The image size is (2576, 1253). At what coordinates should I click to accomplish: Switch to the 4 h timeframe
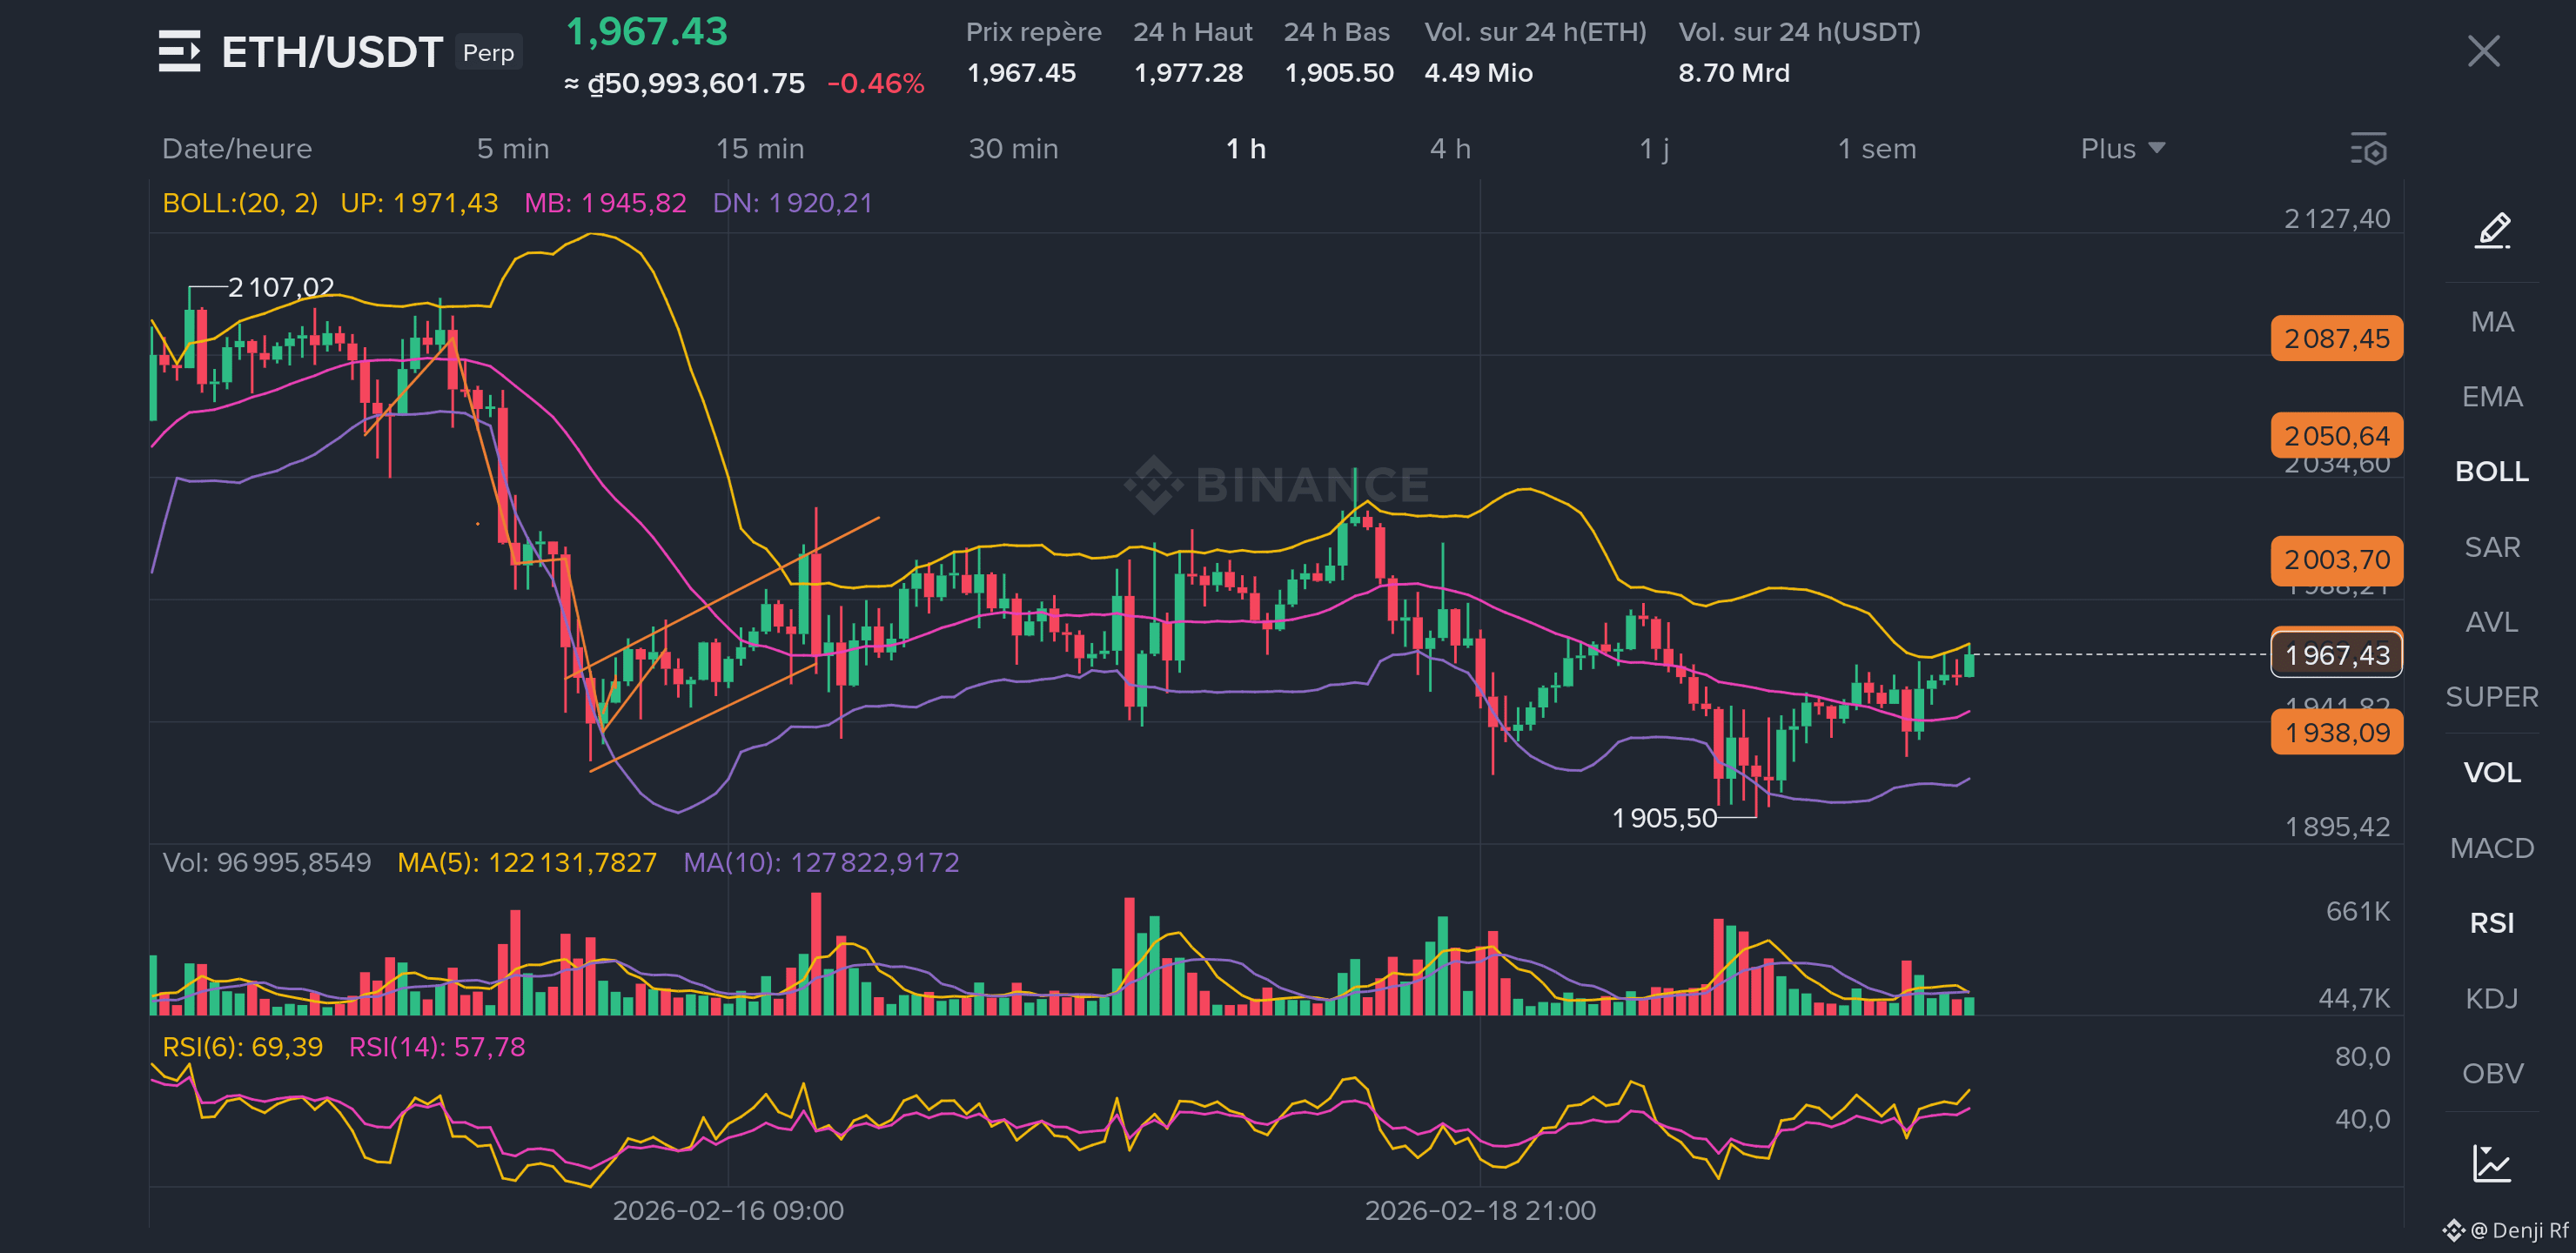(x=1450, y=149)
